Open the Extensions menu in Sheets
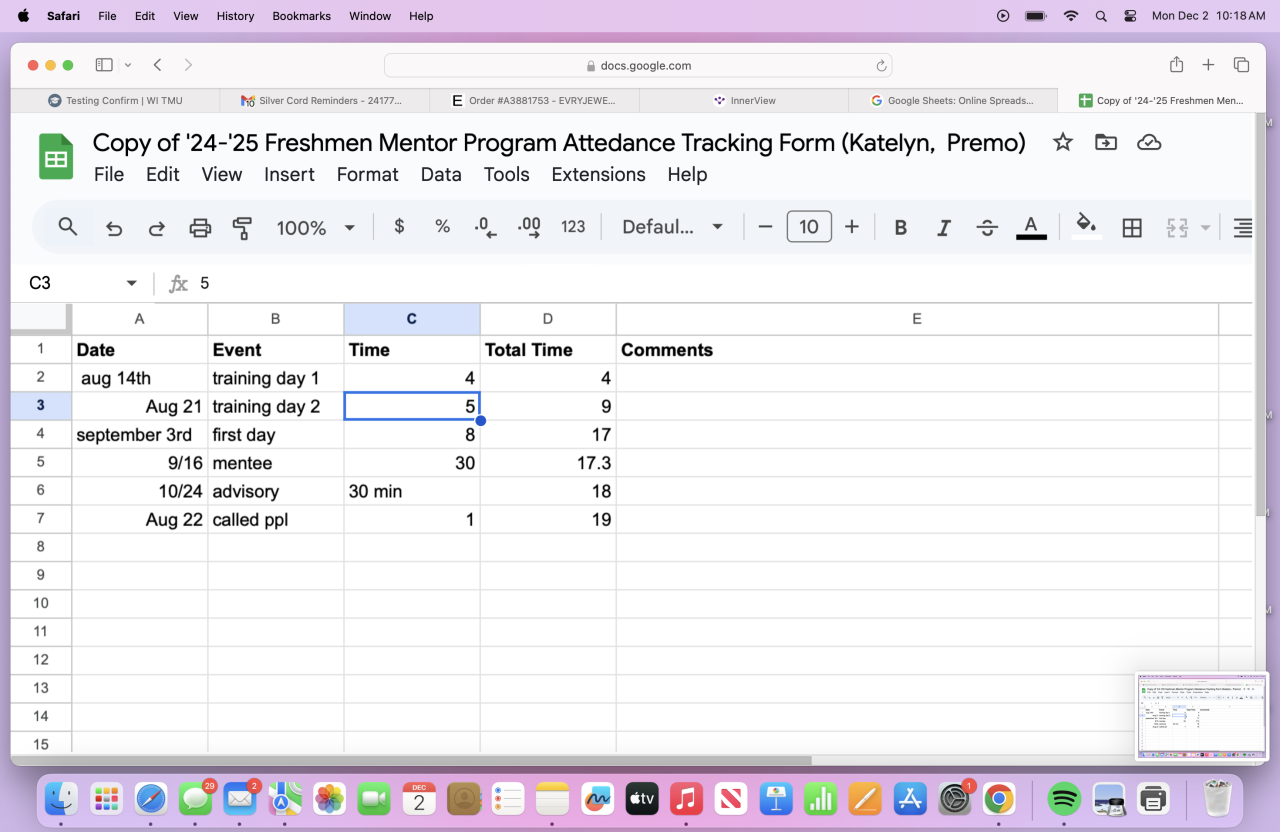The width and height of the screenshot is (1280, 832). (599, 174)
